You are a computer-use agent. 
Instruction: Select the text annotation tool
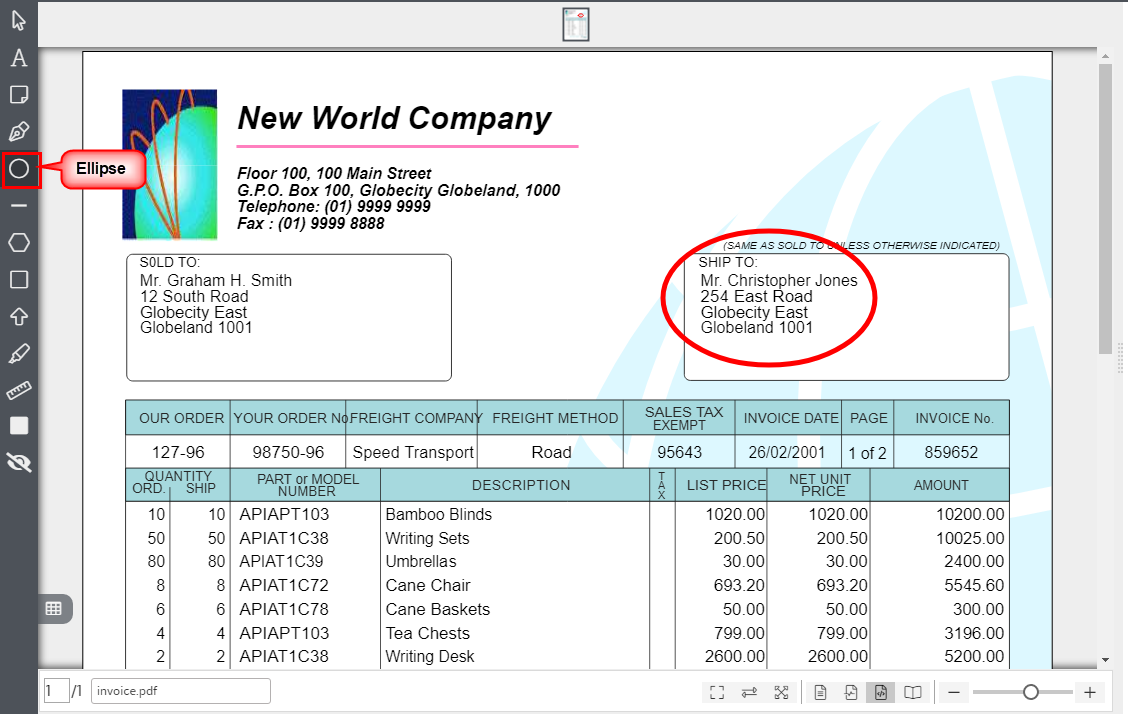(19, 57)
